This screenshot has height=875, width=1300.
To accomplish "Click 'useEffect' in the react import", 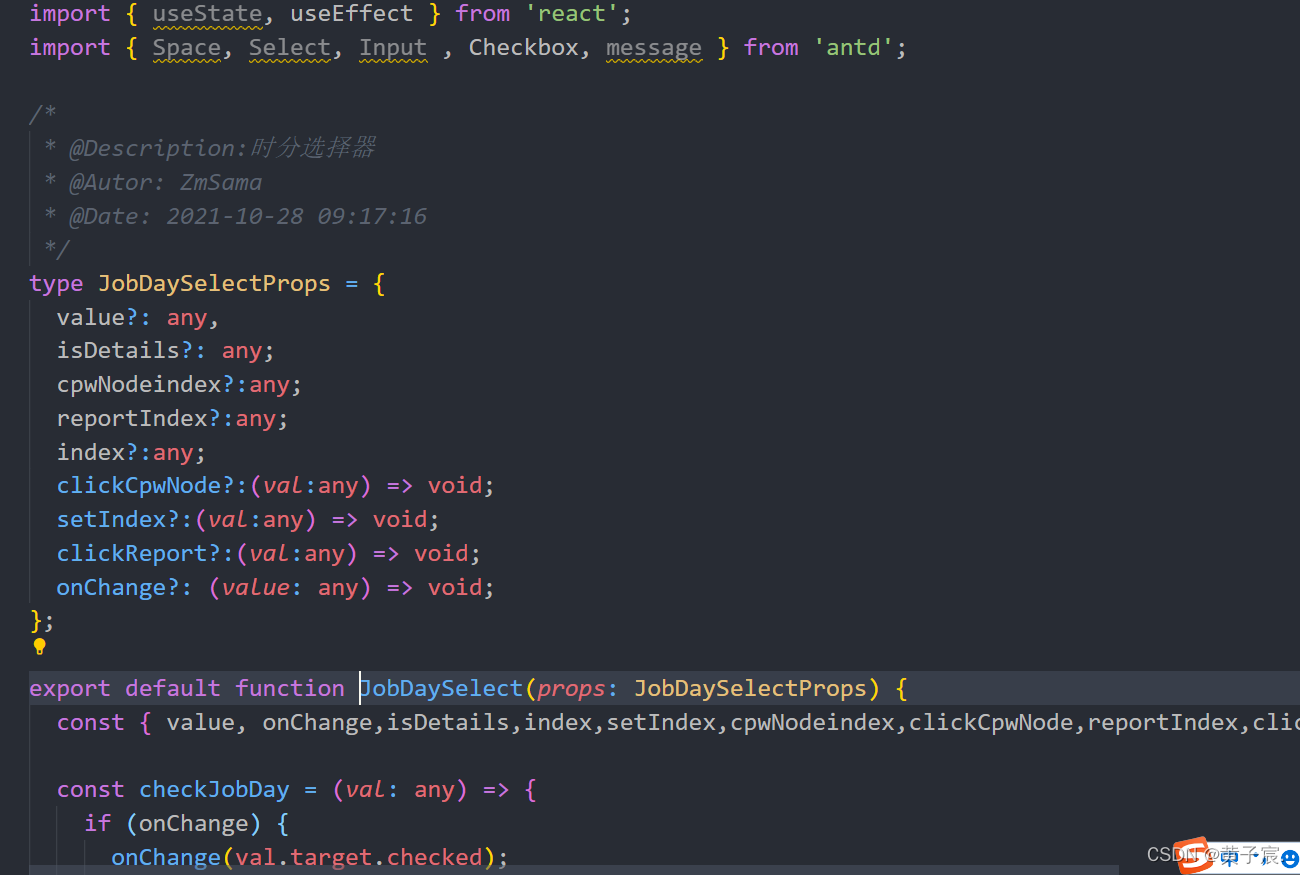I will [352, 14].
